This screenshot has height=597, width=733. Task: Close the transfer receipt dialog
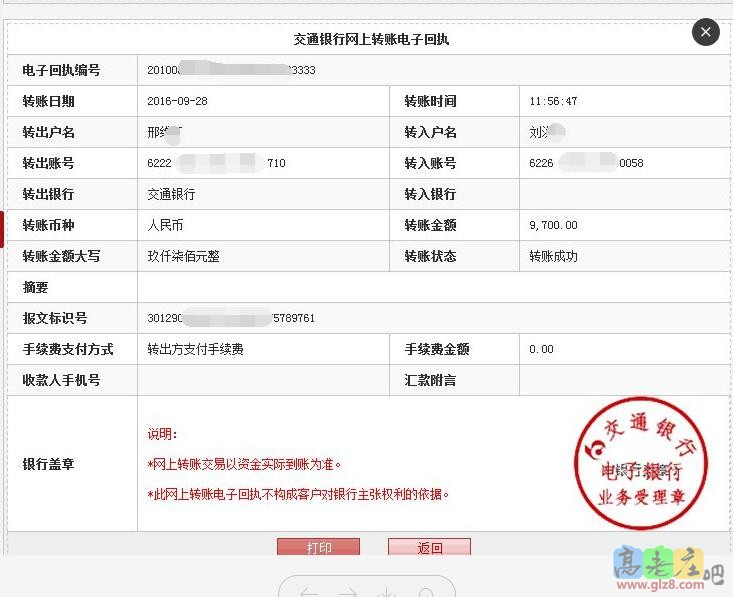coord(705,32)
